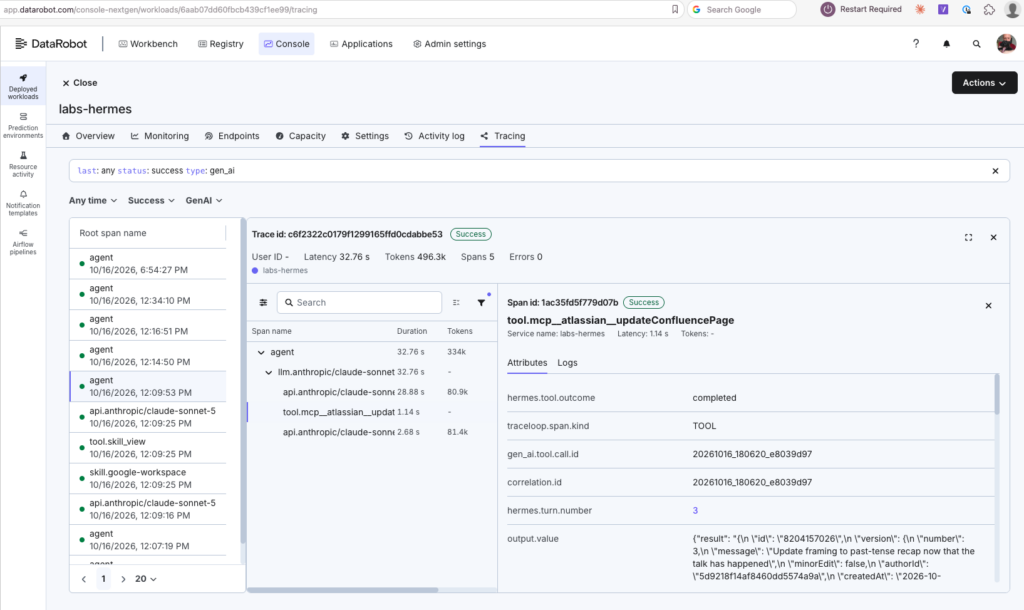Open the Capacity tab
Viewport: 1024px width, 610px height.
tap(300, 136)
